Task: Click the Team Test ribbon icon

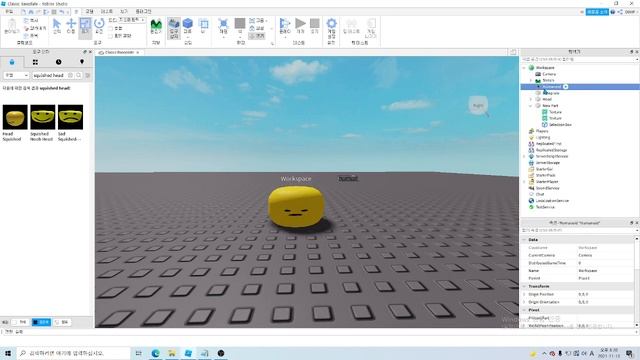Action: (351, 25)
